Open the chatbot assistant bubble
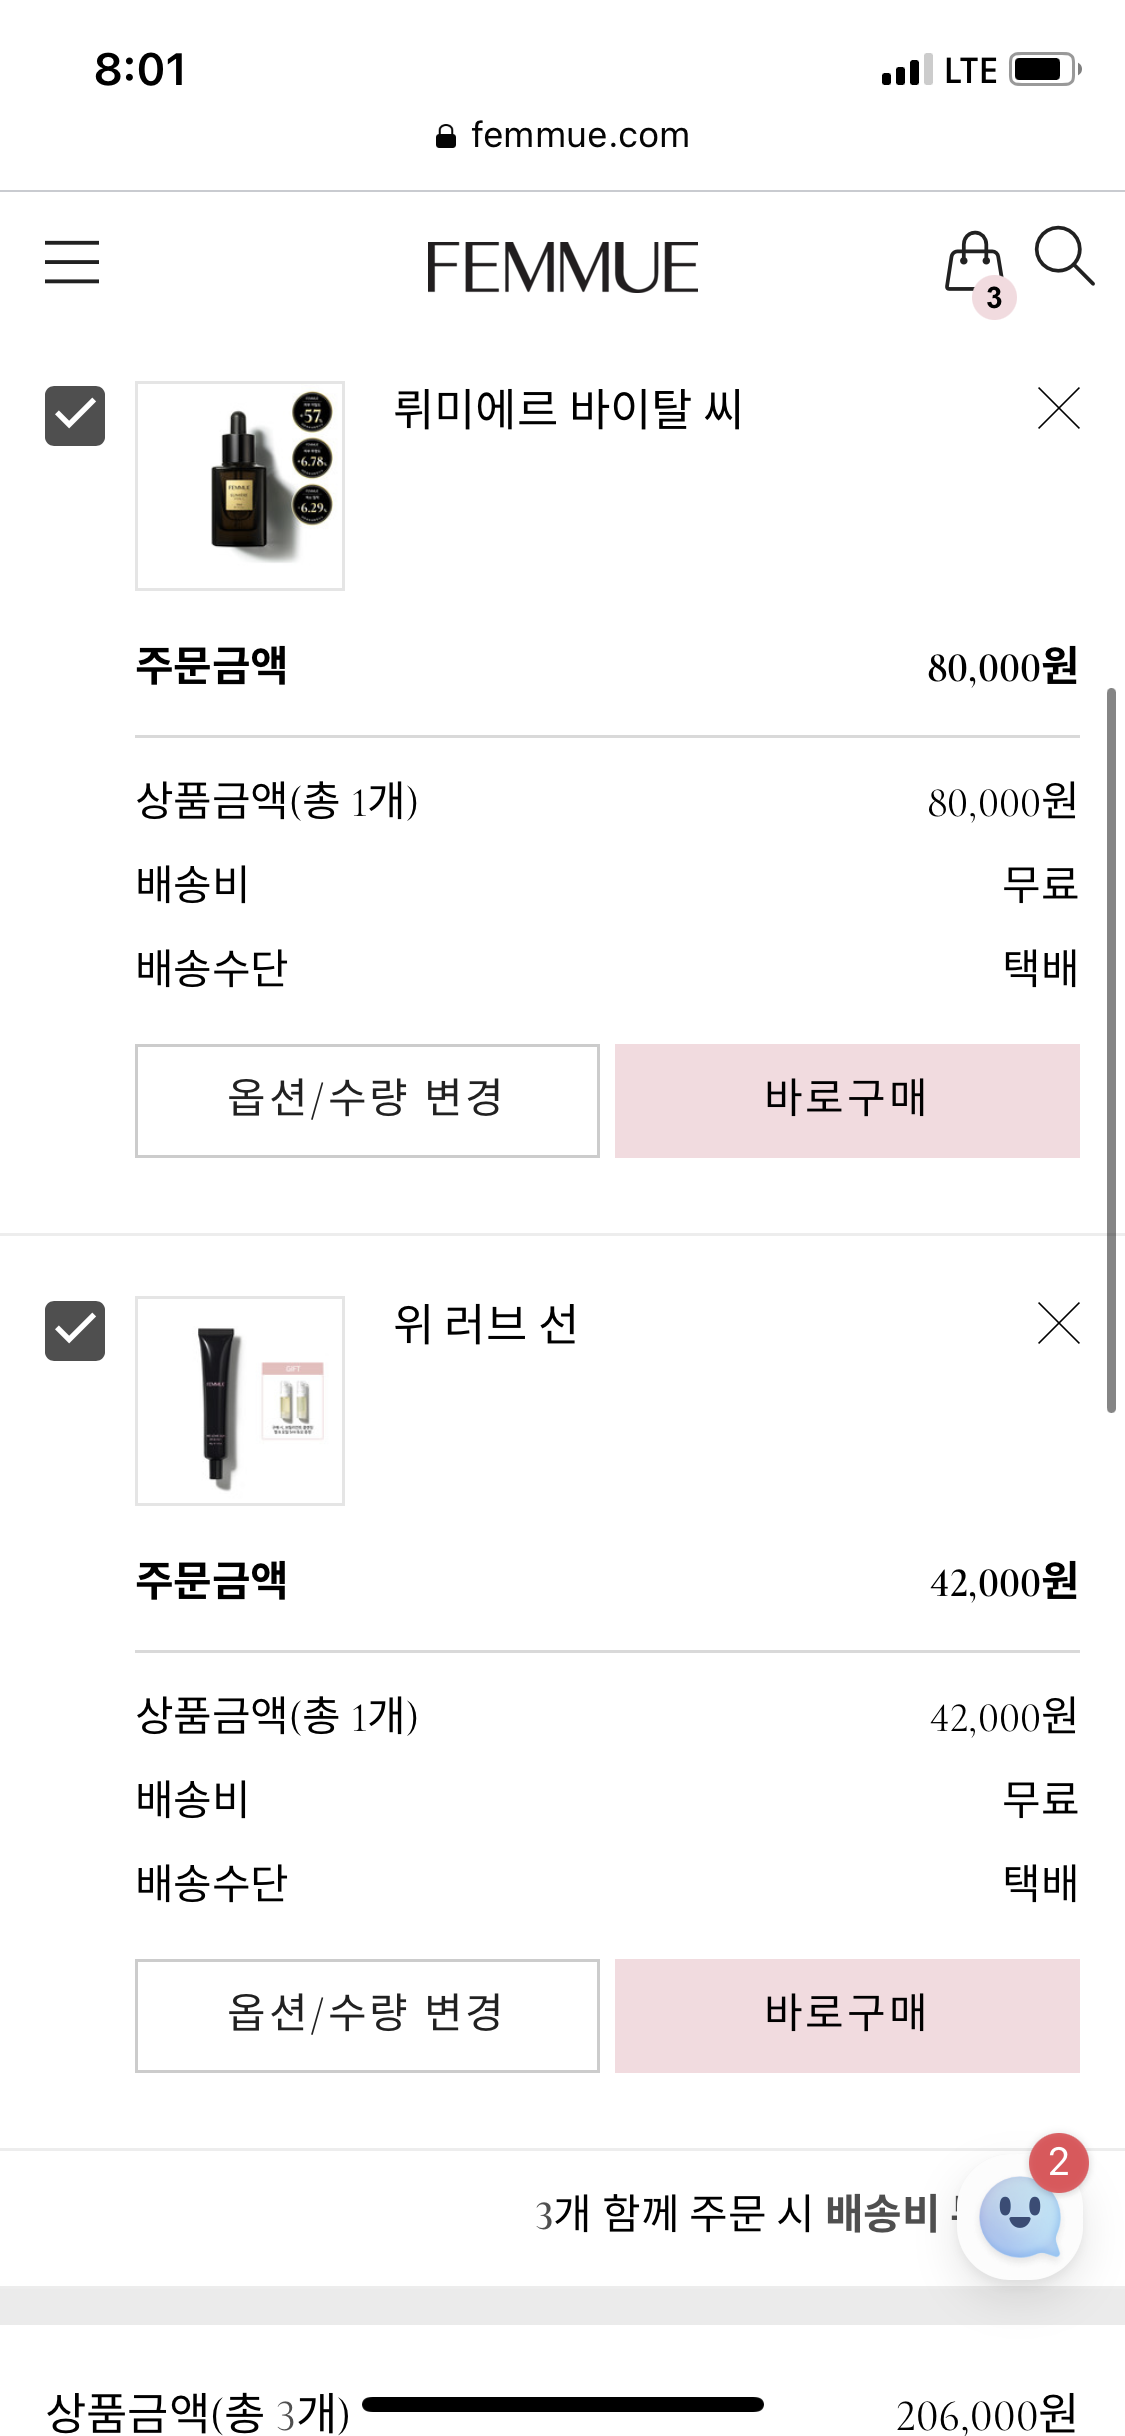Viewport: 1125px width, 2436px height. tap(1020, 2217)
